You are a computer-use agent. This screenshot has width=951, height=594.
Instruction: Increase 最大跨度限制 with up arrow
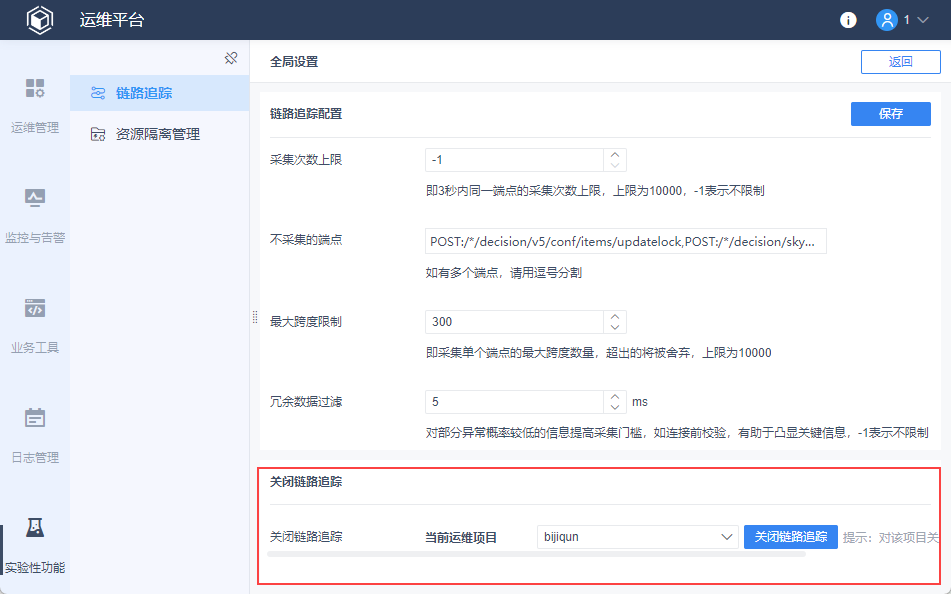pos(615,316)
